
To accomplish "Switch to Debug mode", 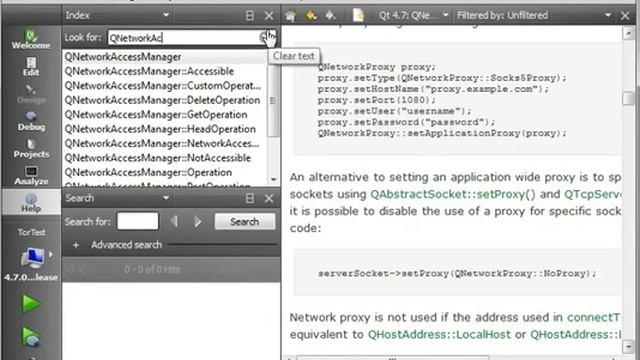I will click(31, 121).
